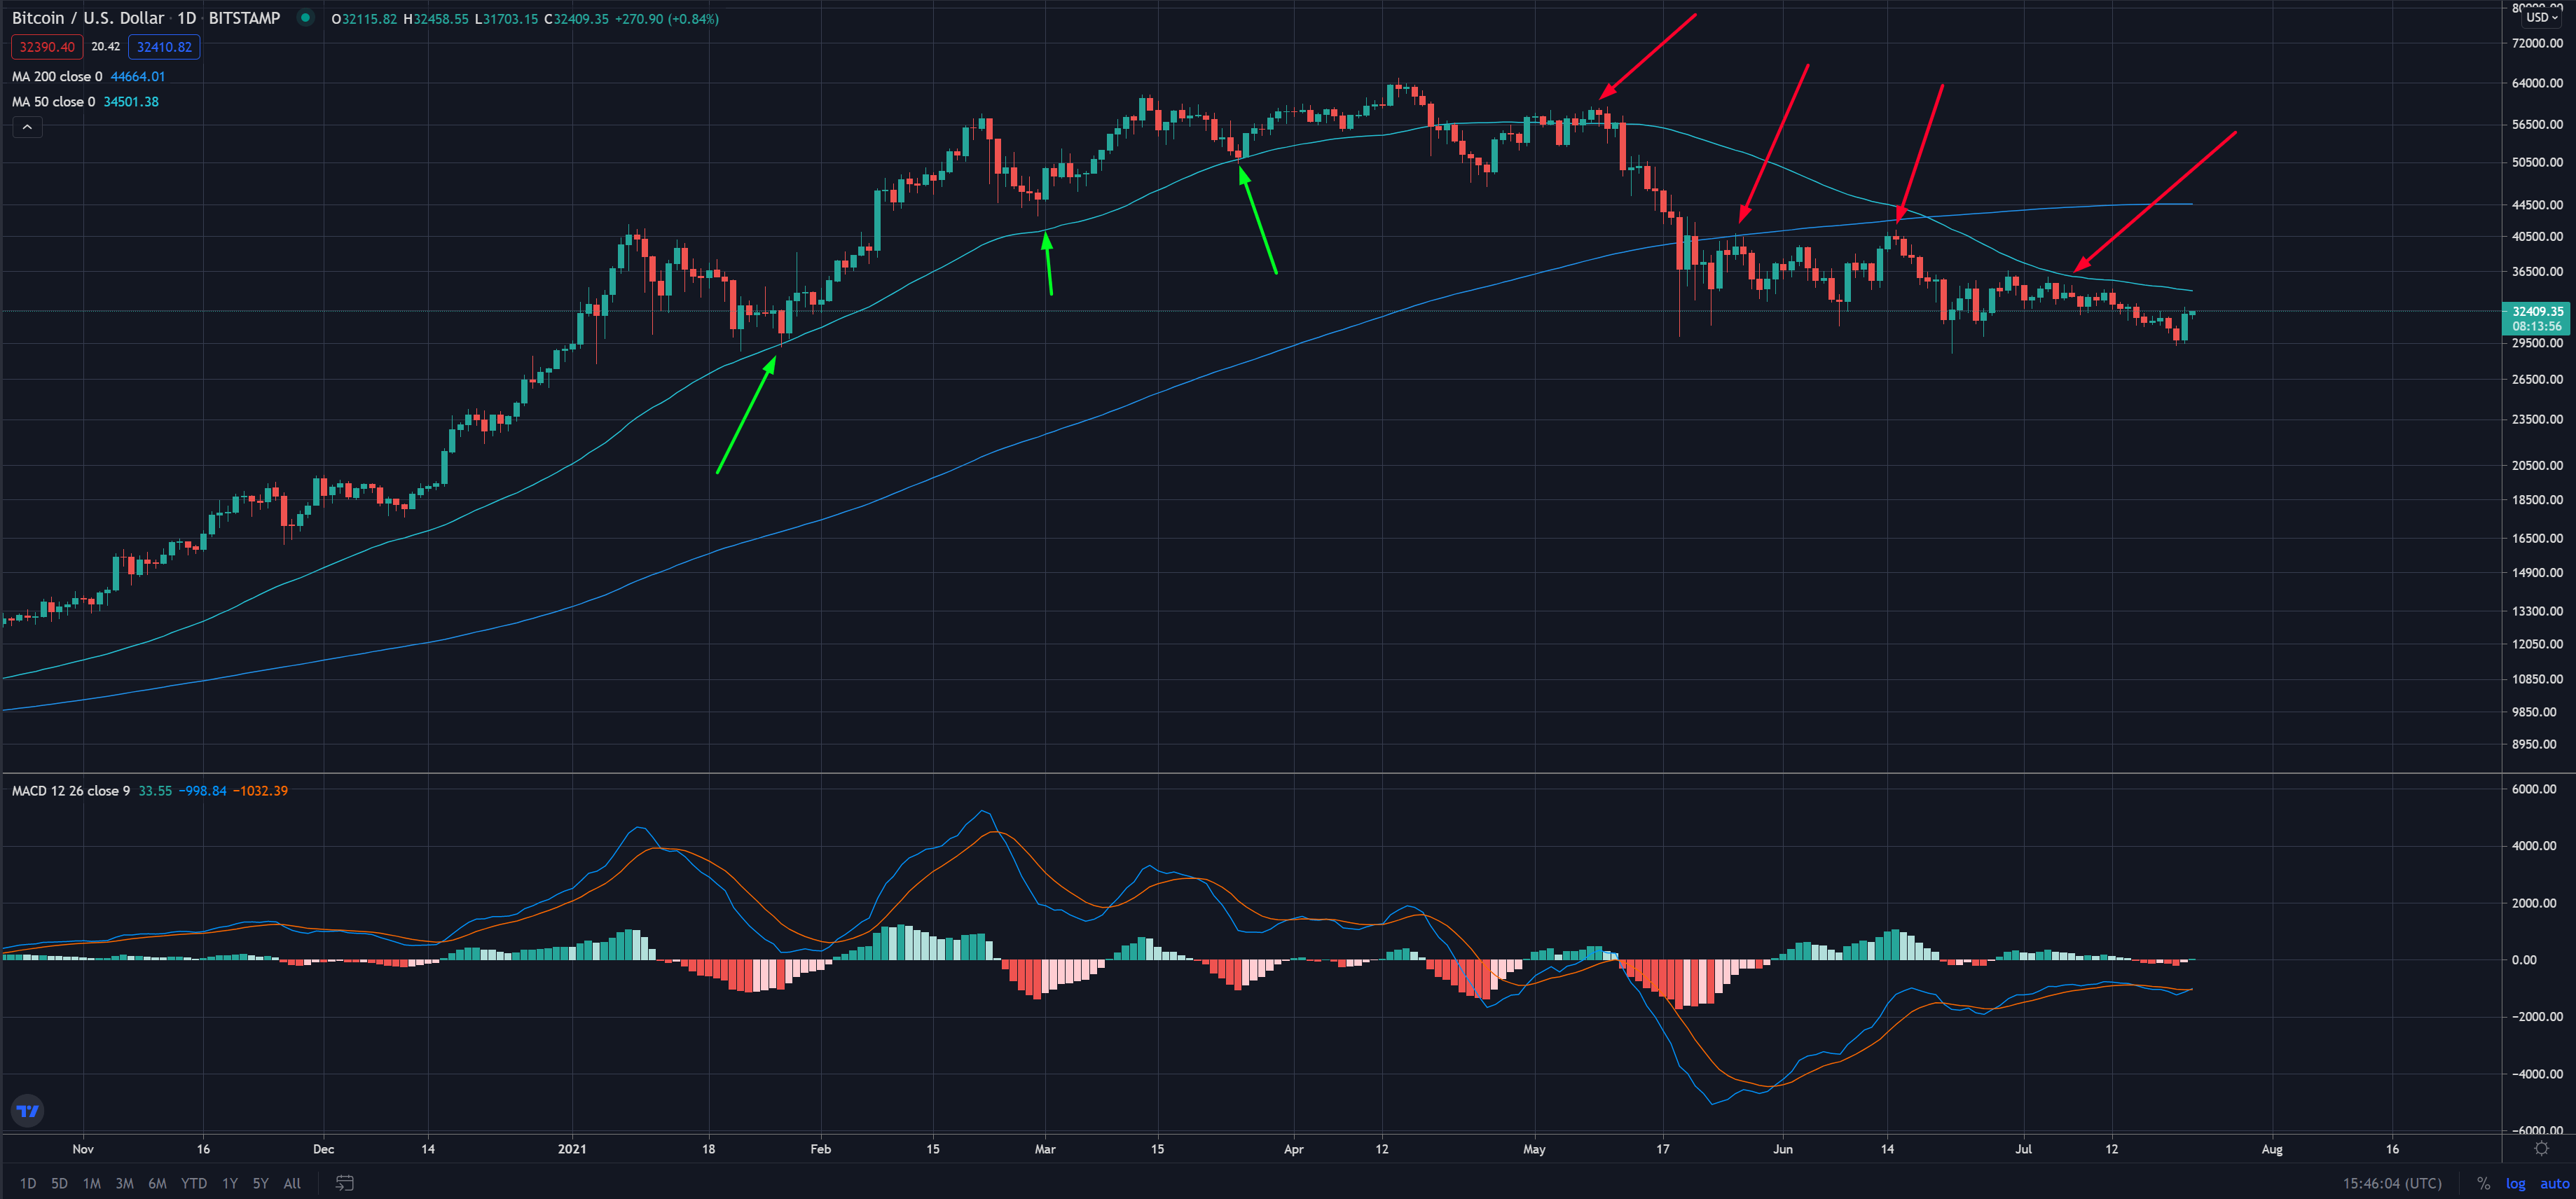
Task: Click the MA 50 close indicator label
Action: click(54, 102)
